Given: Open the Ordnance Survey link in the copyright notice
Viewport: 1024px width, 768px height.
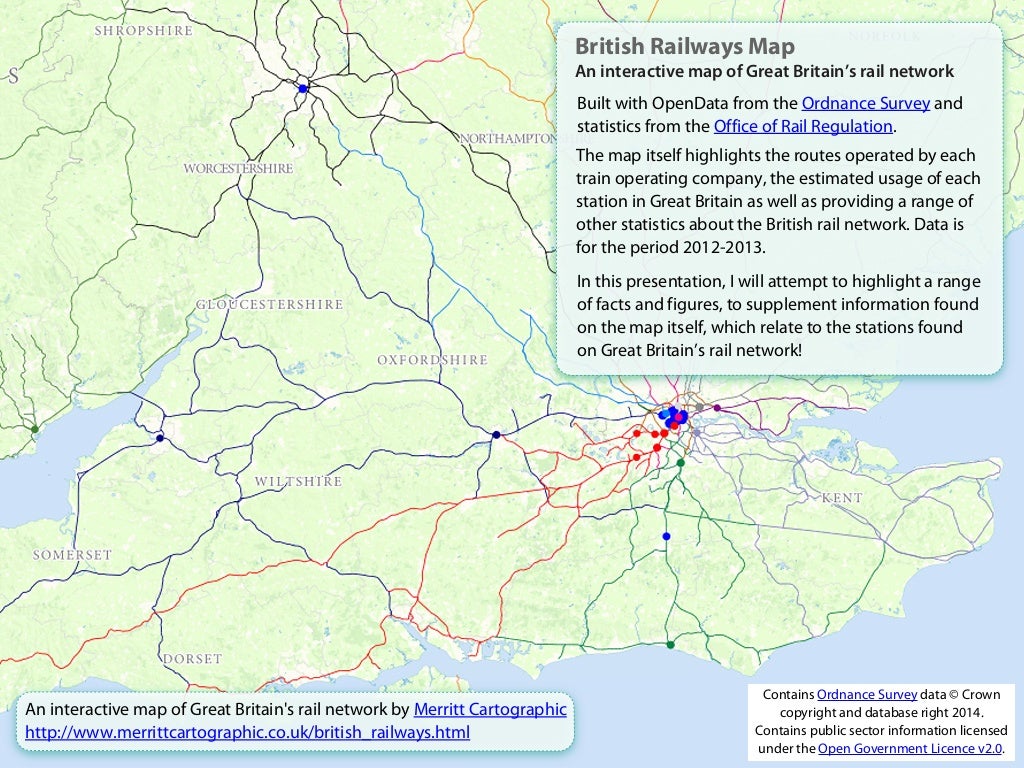Looking at the screenshot, I should click(x=867, y=695).
